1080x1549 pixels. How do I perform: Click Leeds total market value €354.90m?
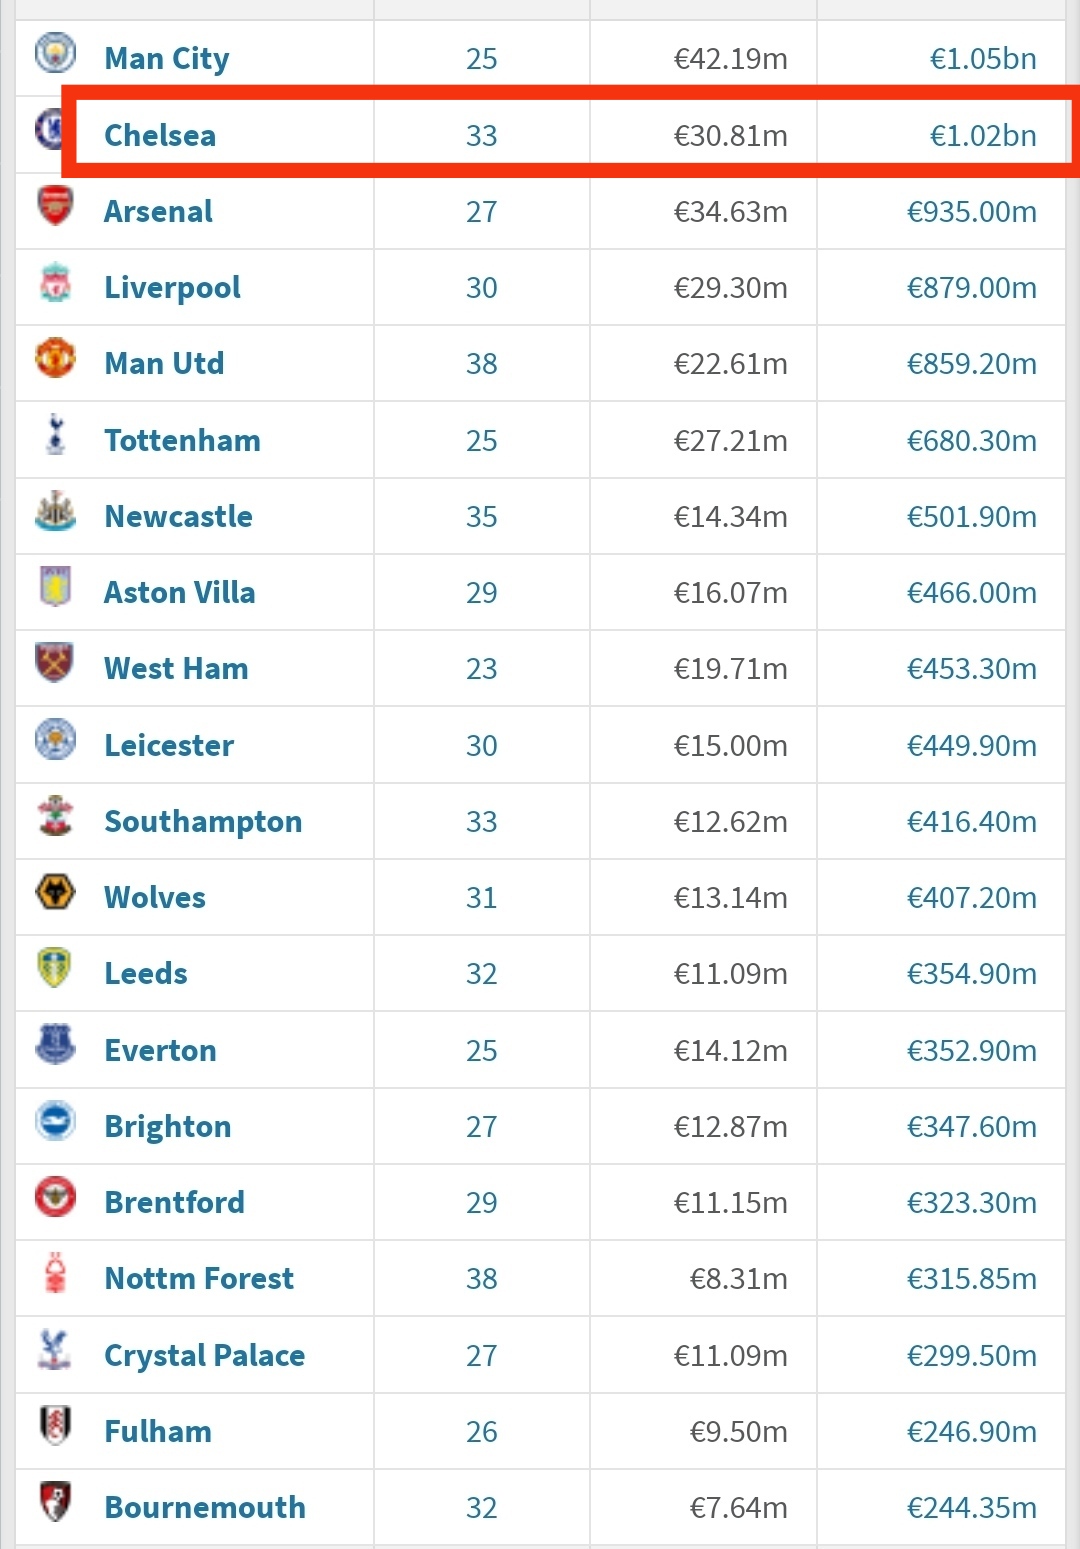click(971, 973)
